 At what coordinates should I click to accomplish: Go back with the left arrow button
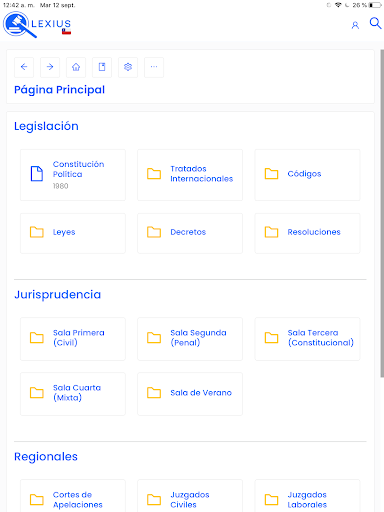pos(24,67)
